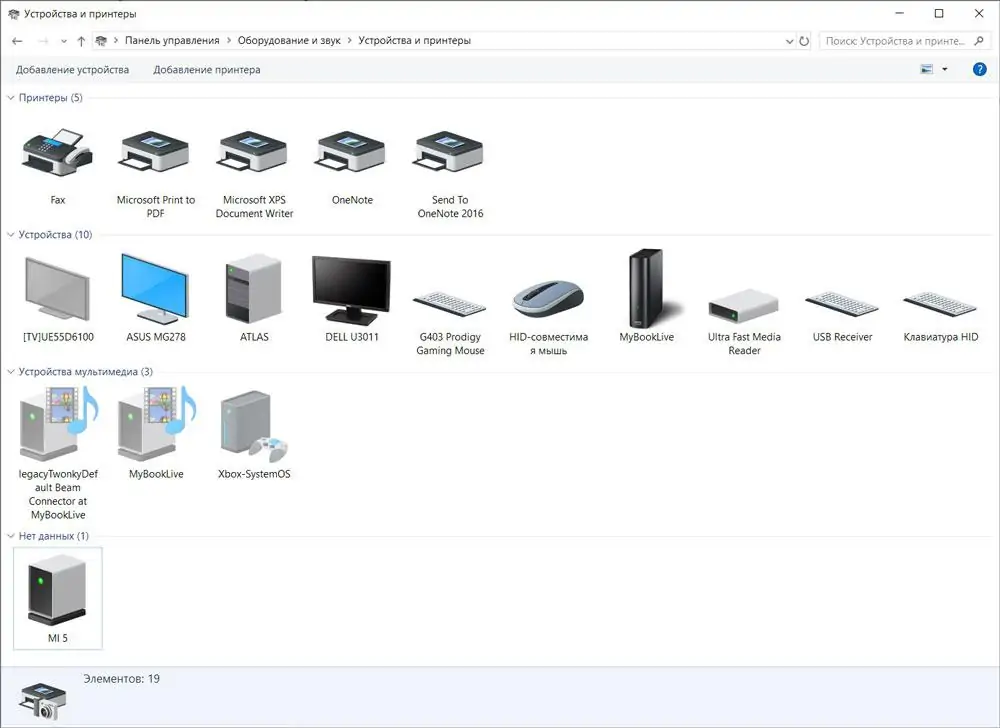The width and height of the screenshot is (1000, 728).
Task: Click the view options icon
Action: point(927,69)
